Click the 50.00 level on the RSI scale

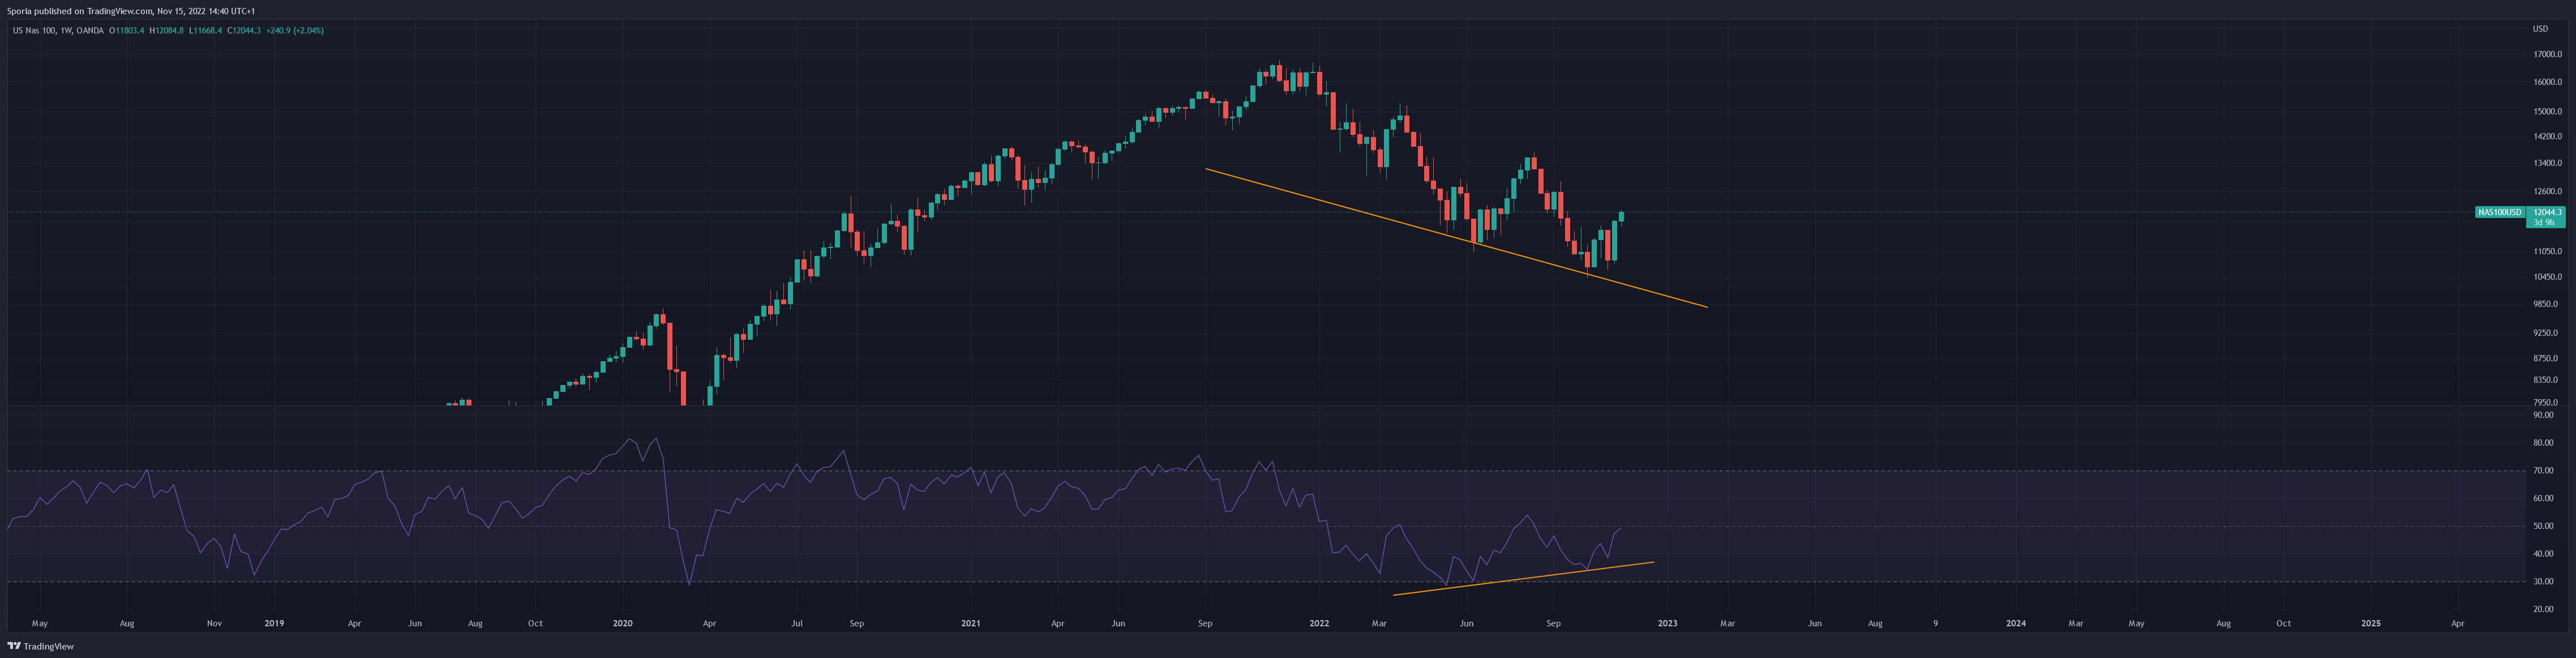pos(2542,526)
